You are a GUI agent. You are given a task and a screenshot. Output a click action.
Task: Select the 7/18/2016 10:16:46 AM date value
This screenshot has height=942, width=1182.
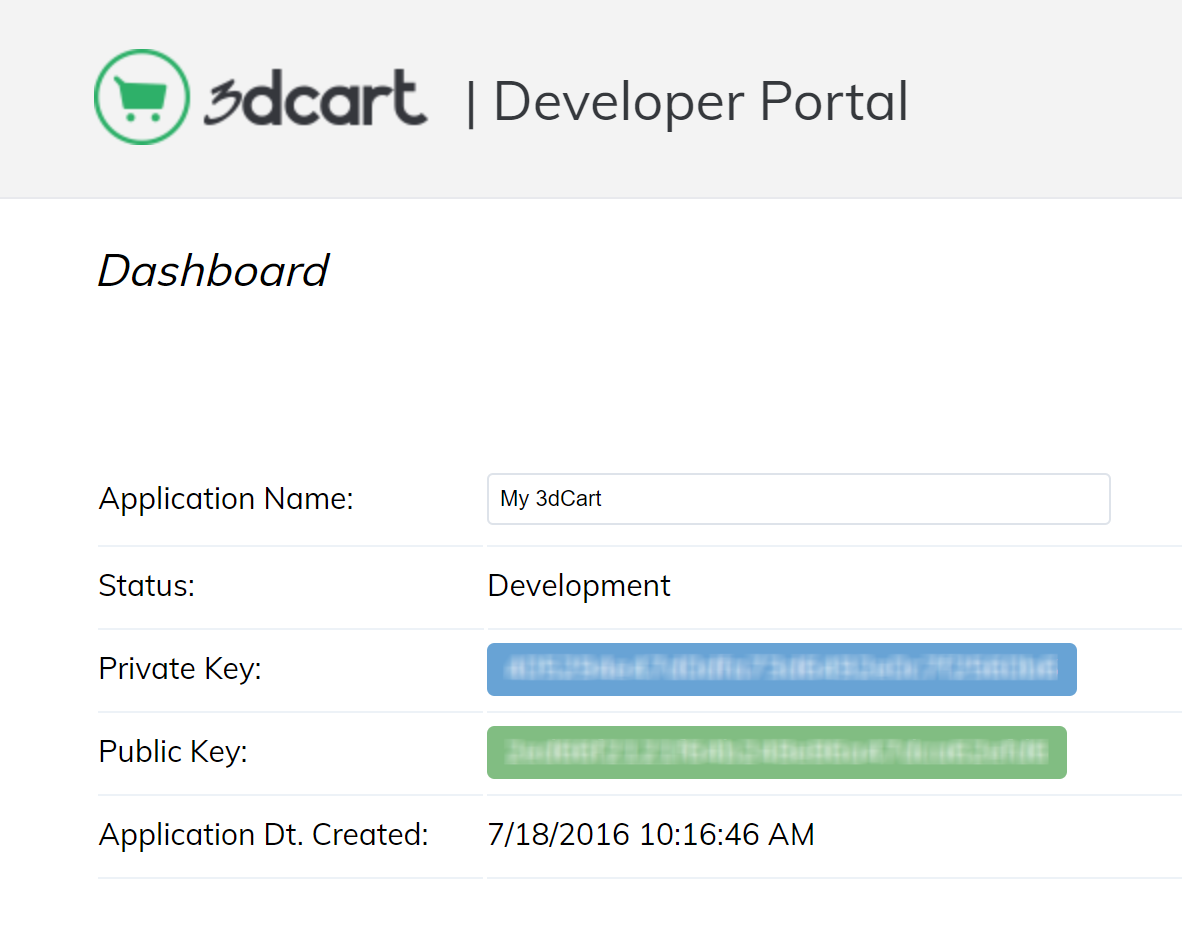coord(651,834)
